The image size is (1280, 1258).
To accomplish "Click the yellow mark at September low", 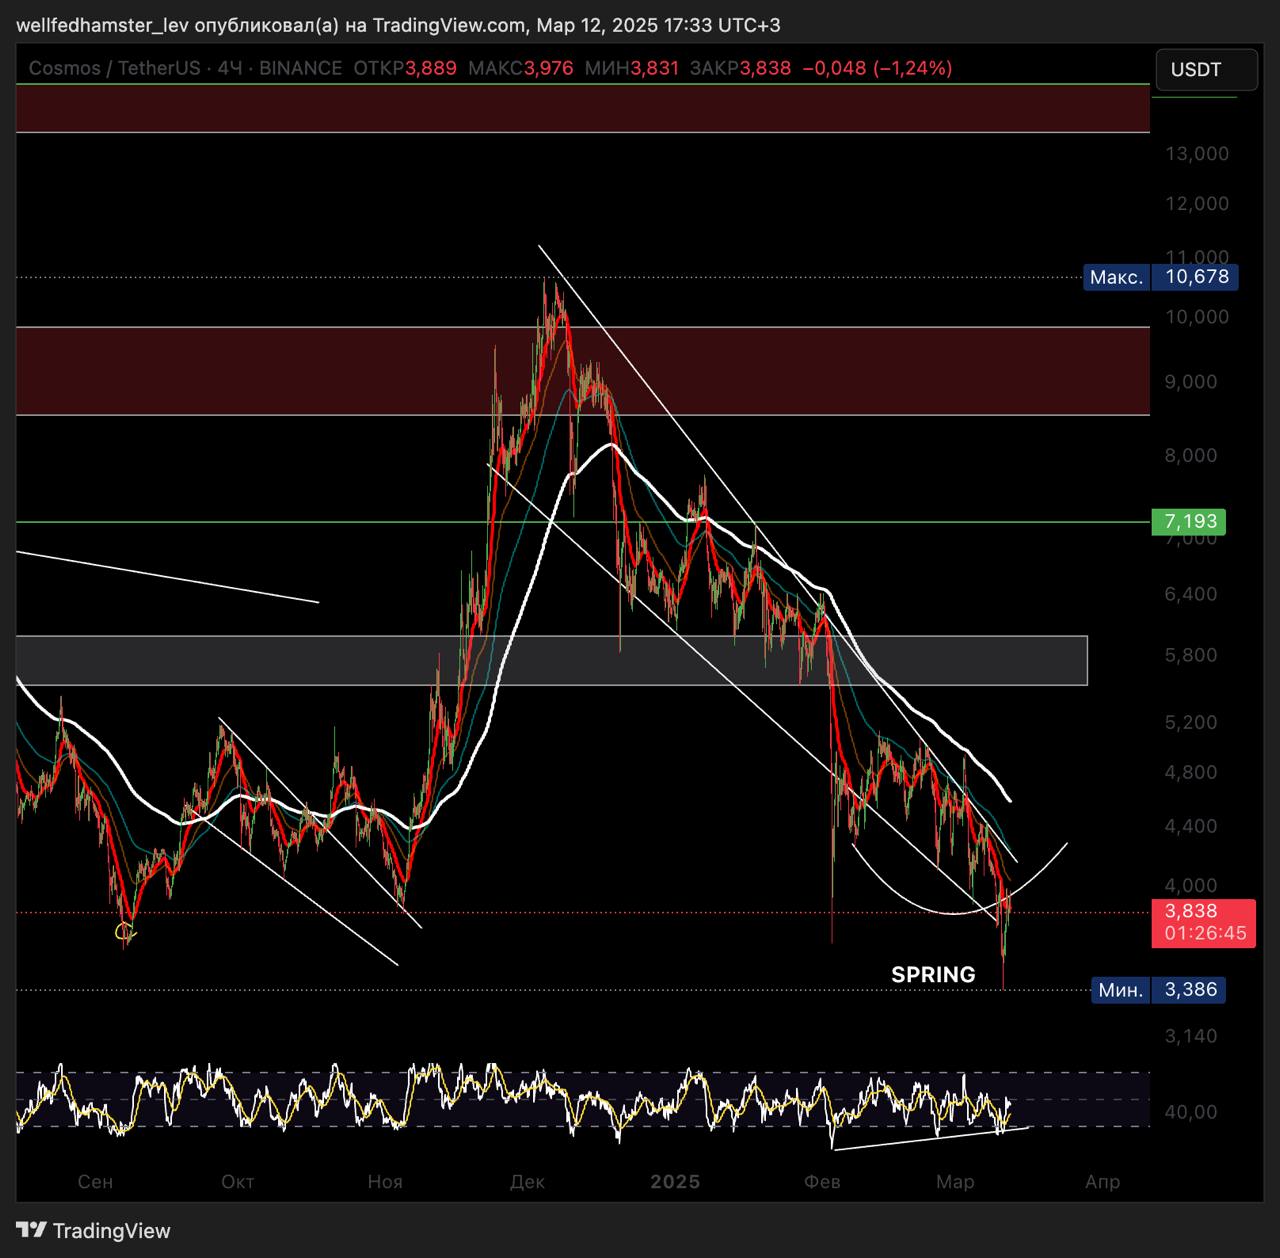I will (x=124, y=932).
